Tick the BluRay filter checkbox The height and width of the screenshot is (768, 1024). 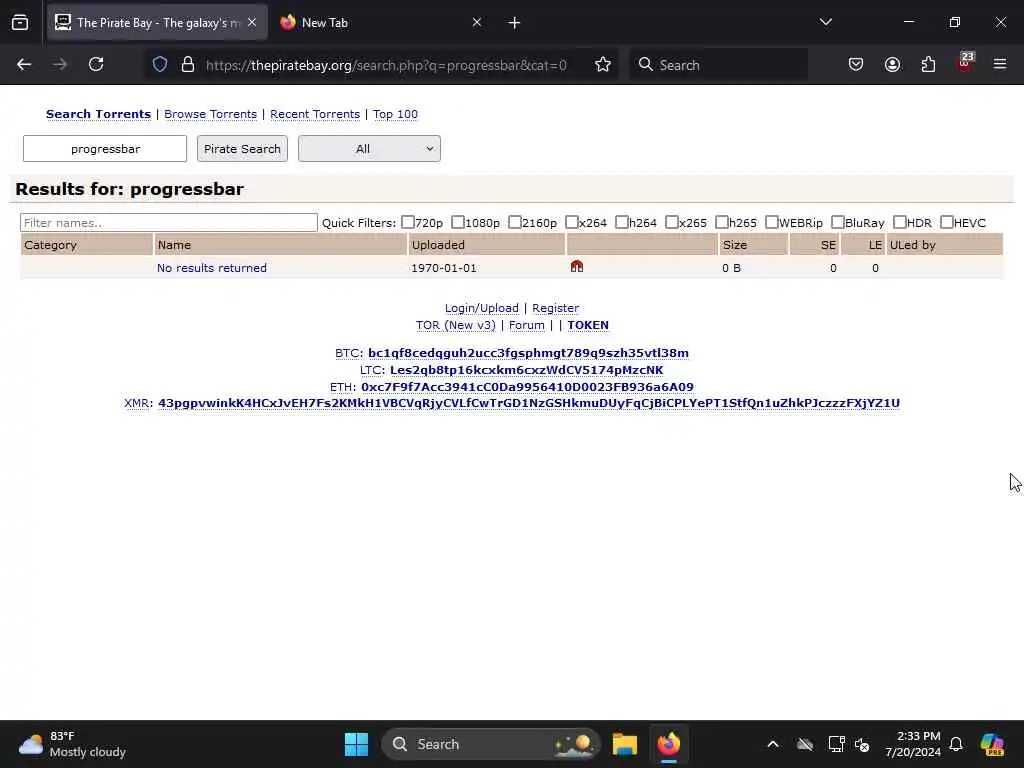pos(838,223)
